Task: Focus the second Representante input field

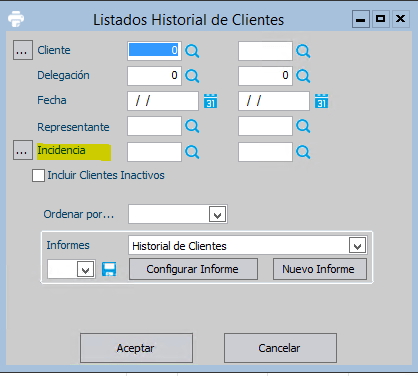Action: [265, 126]
